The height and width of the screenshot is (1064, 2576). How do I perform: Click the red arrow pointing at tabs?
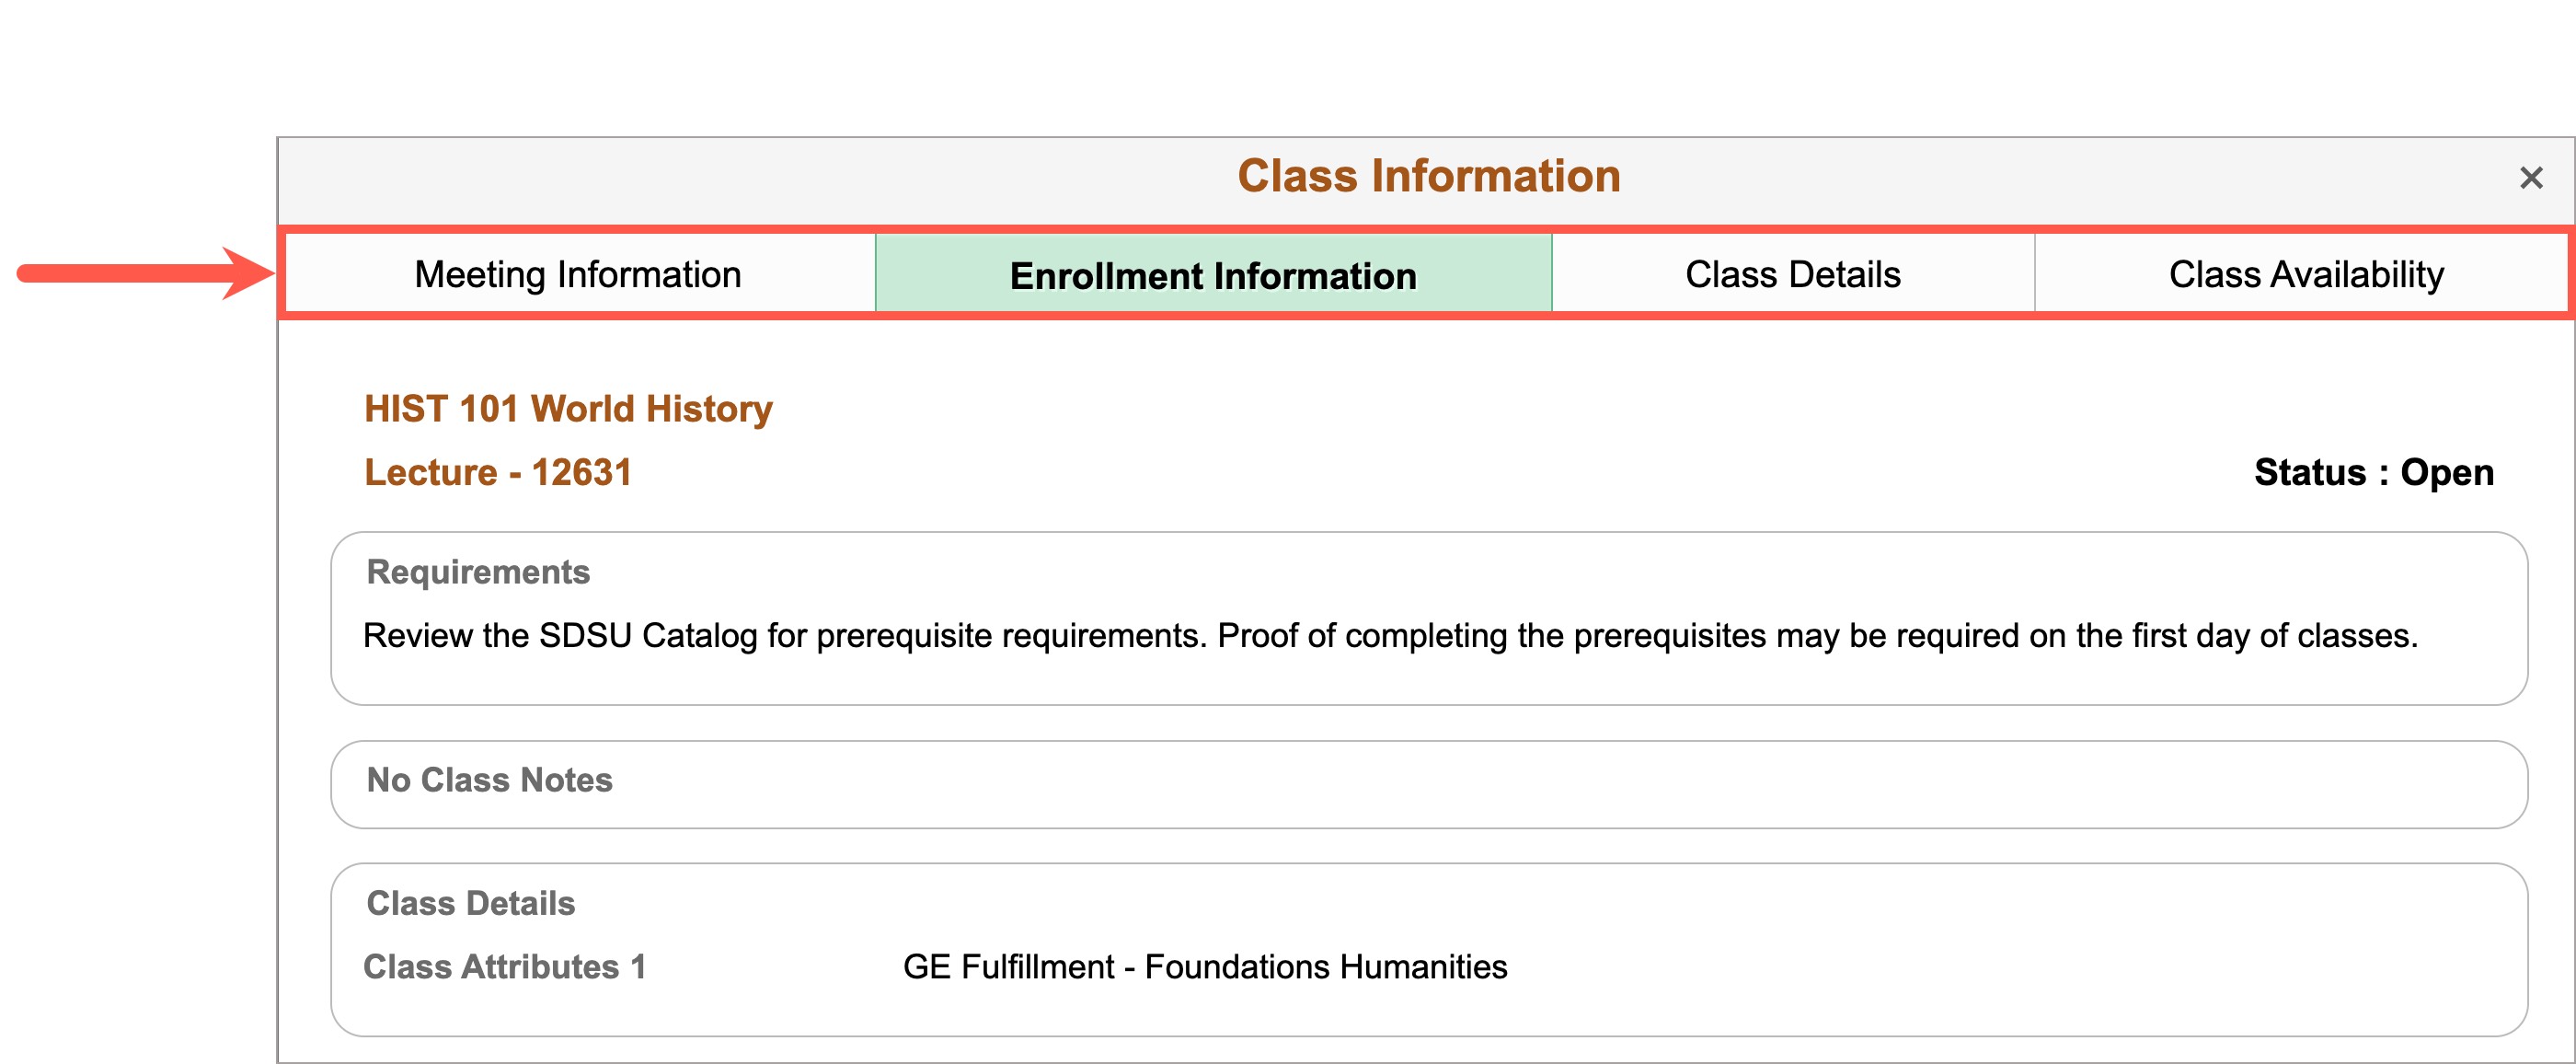(145, 273)
